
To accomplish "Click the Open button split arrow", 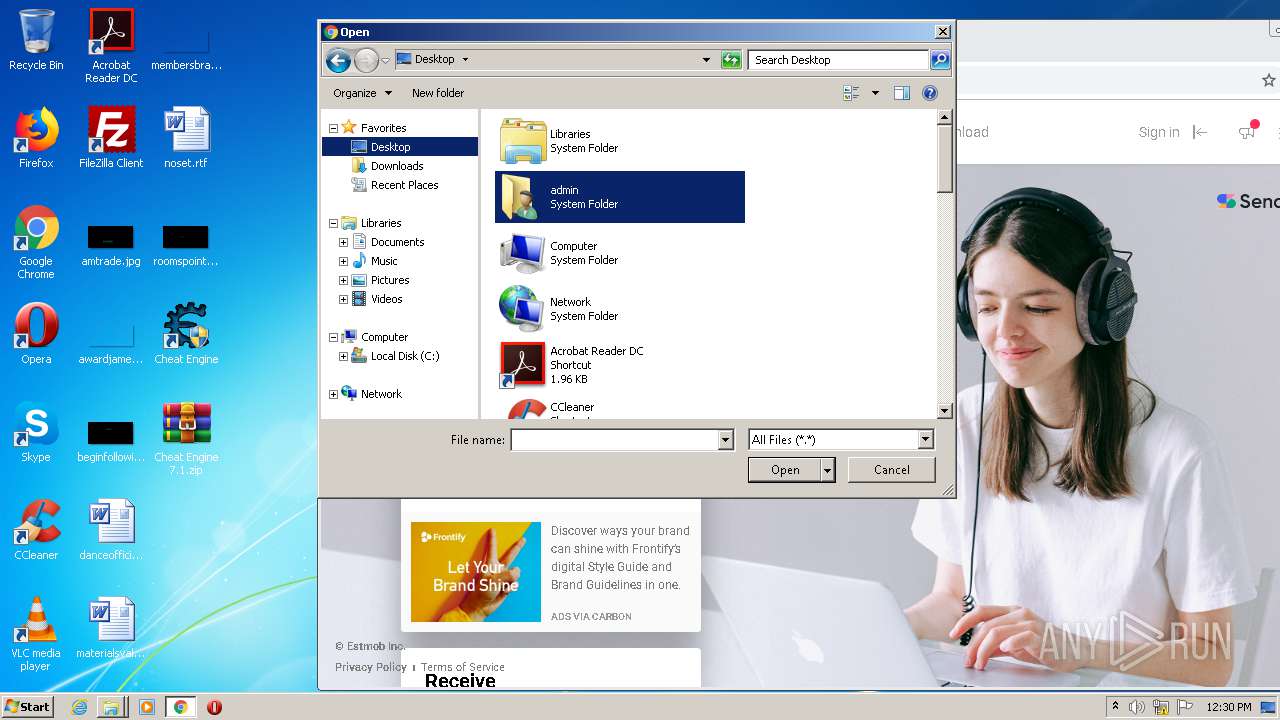I will (x=827, y=470).
